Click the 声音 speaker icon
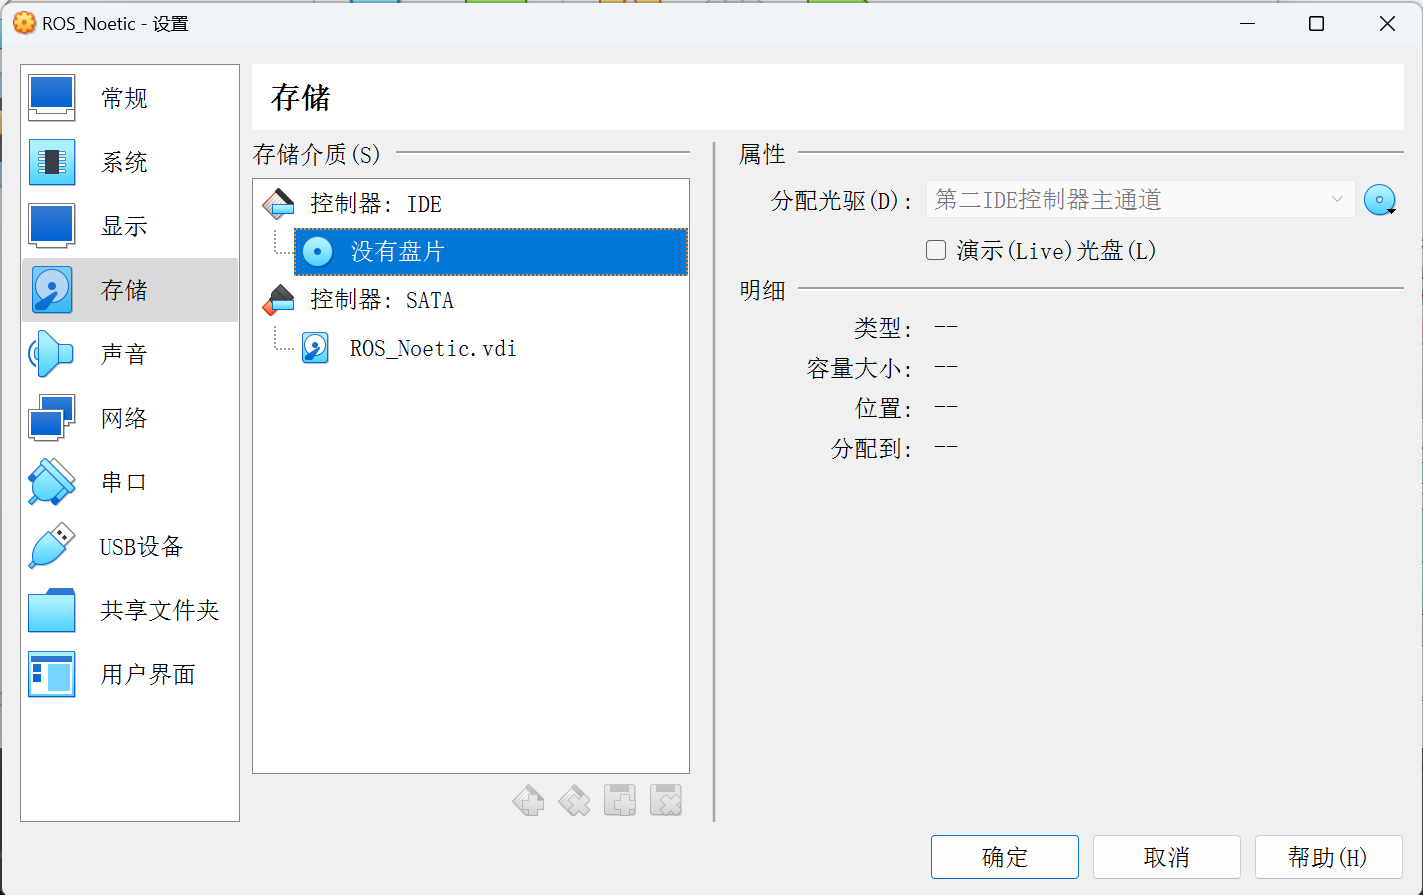 coord(52,354)
